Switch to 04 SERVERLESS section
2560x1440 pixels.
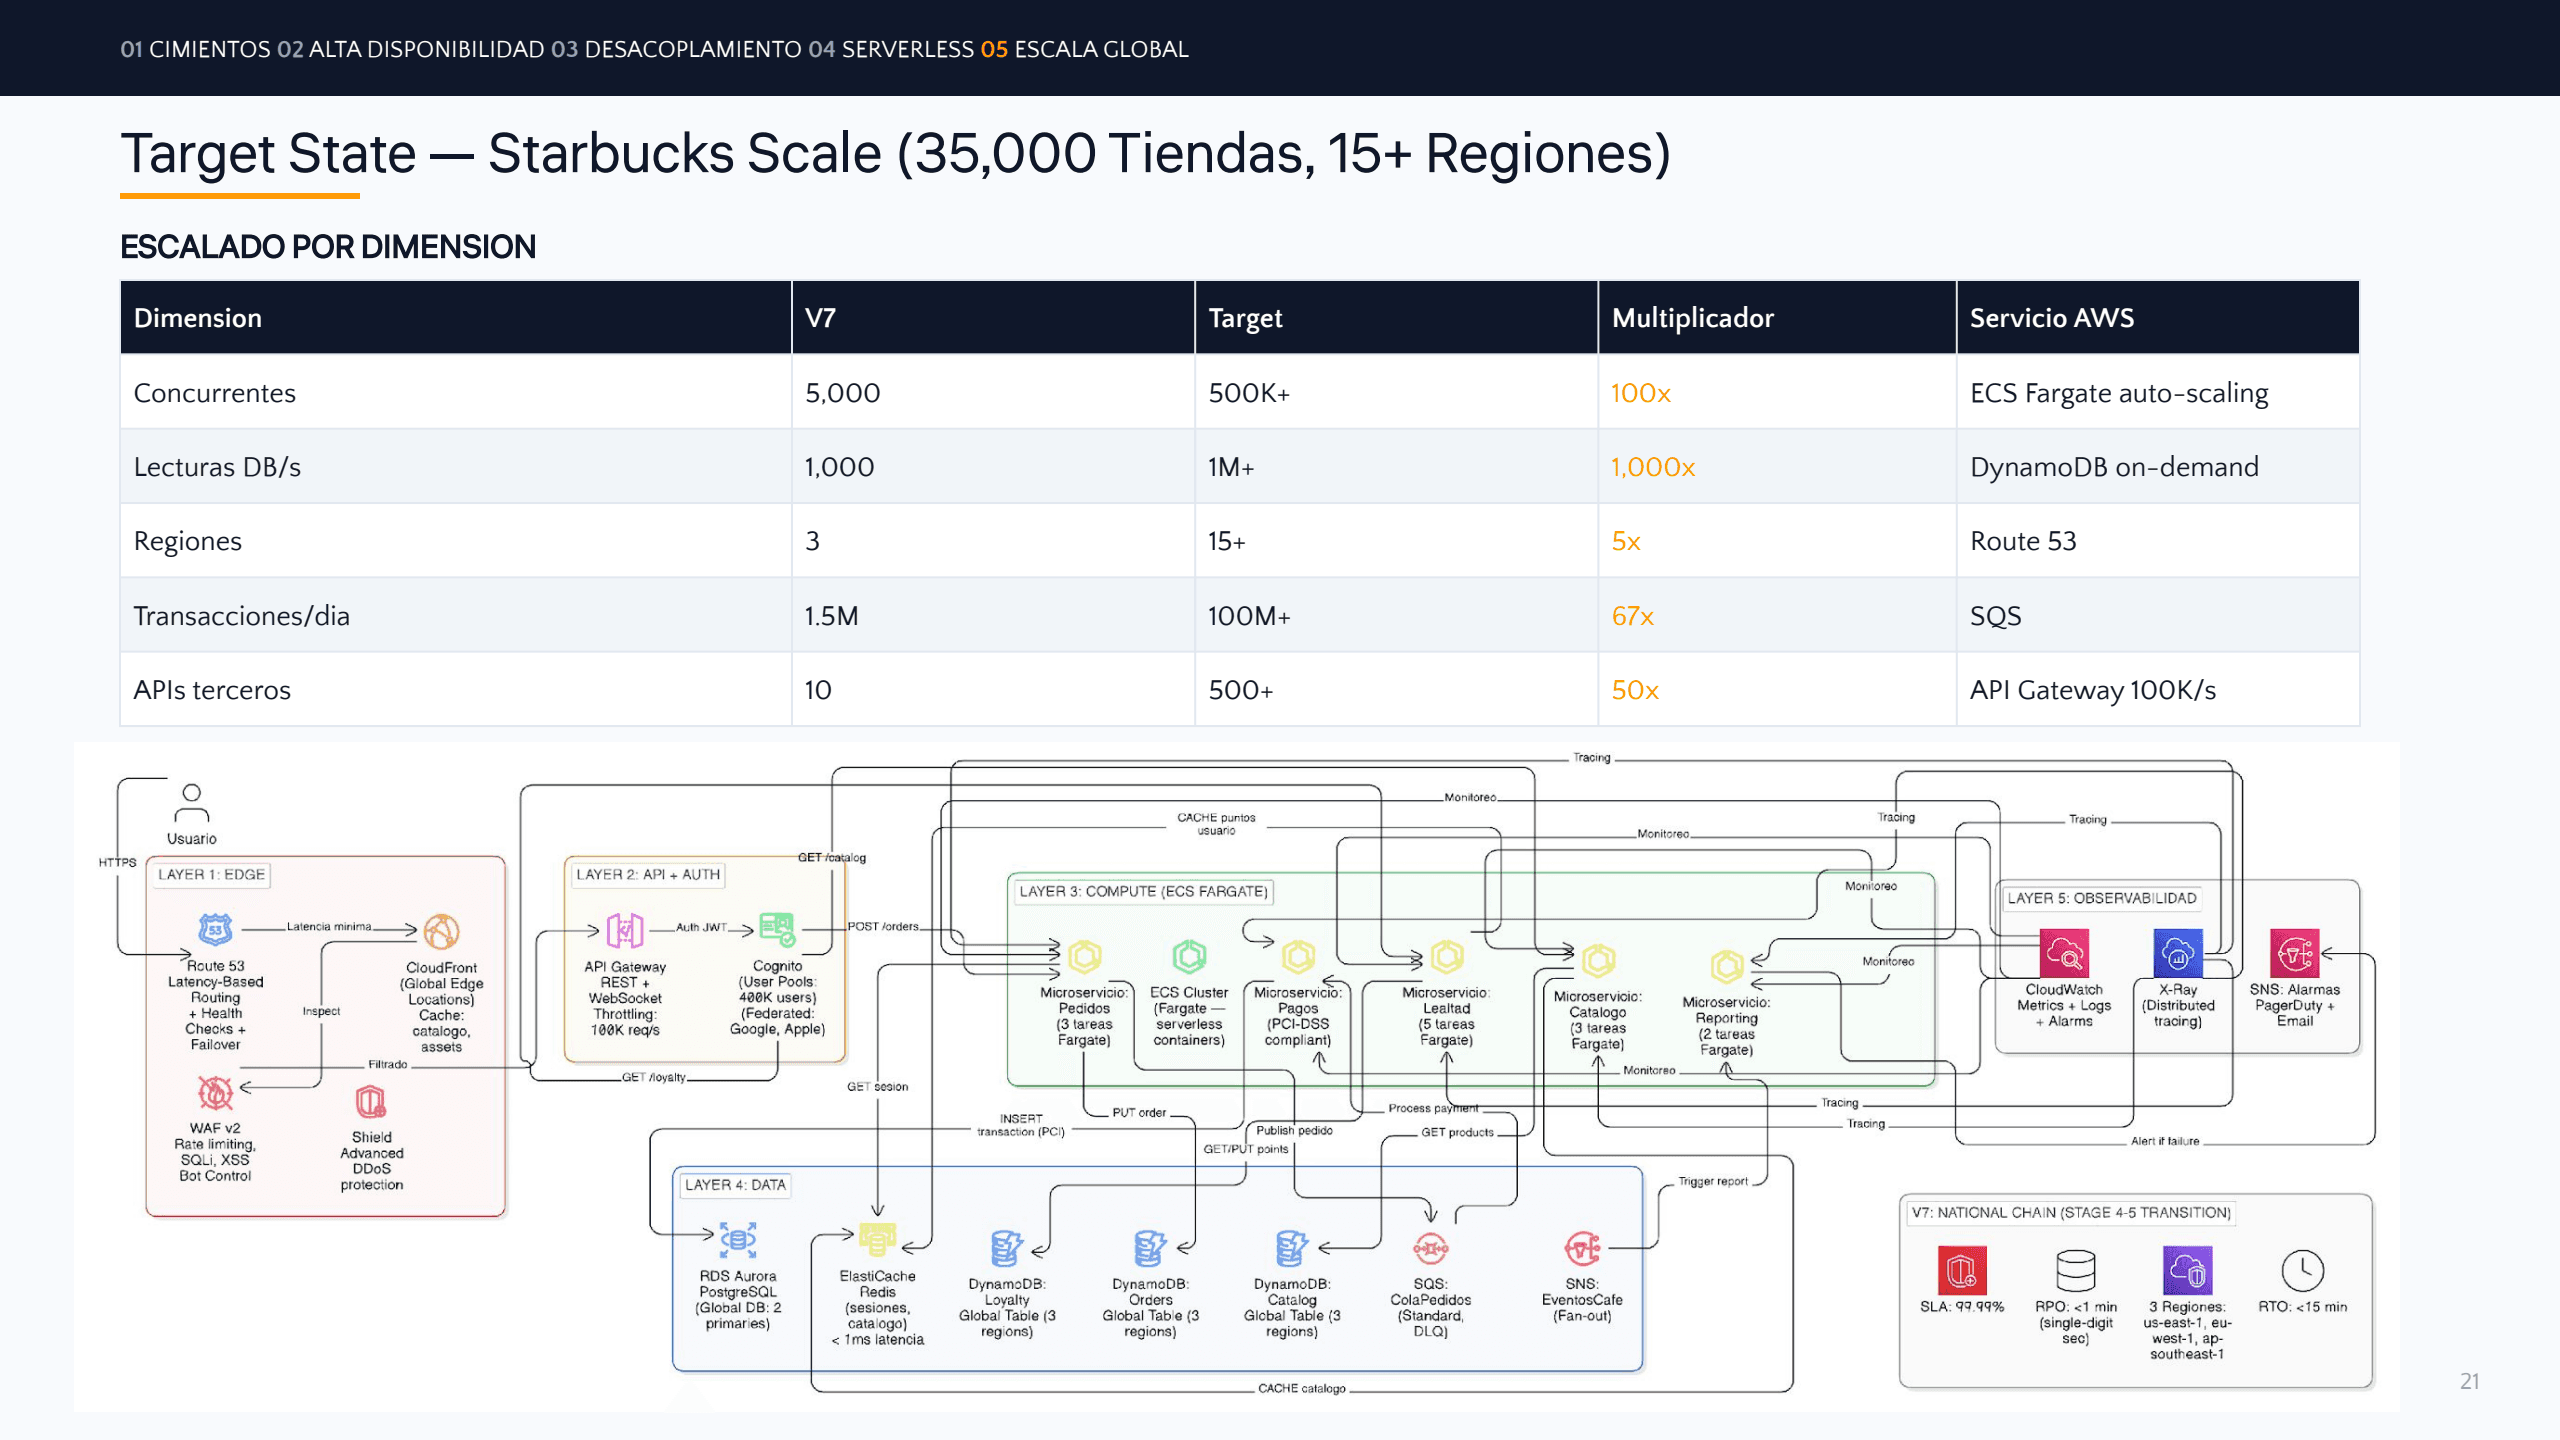(891, 49)
